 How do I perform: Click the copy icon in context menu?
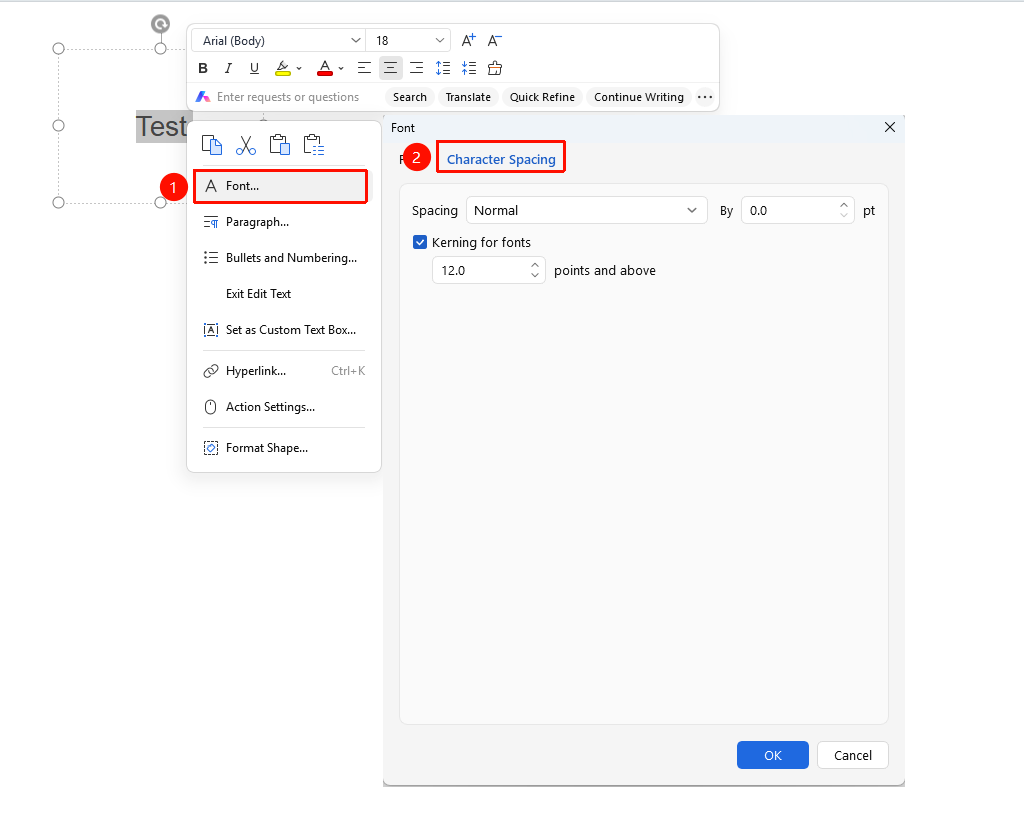pos(212,145)
